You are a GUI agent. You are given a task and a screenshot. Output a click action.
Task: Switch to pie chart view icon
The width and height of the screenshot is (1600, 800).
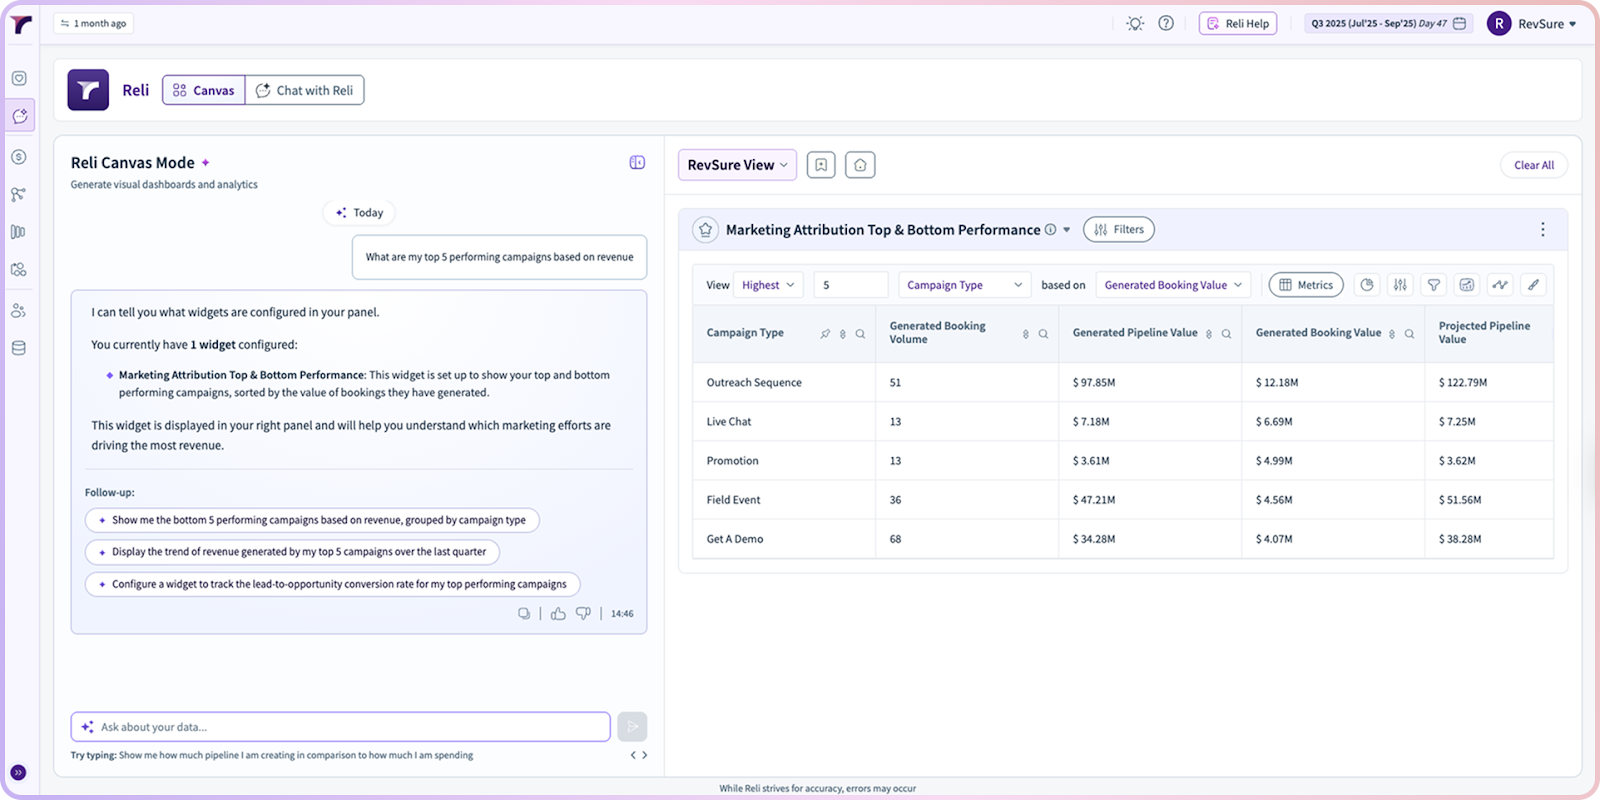[1367, 285]
